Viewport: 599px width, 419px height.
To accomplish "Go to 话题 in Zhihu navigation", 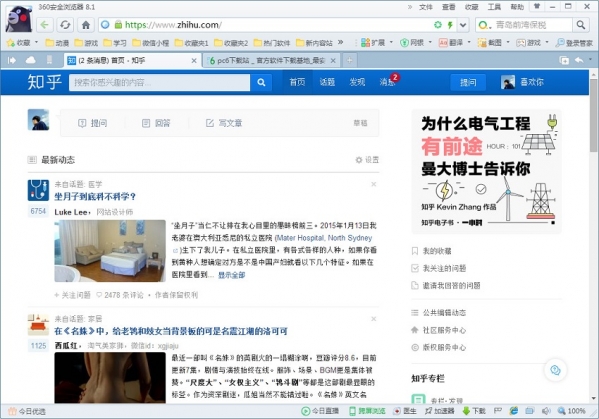I will 327,82.
